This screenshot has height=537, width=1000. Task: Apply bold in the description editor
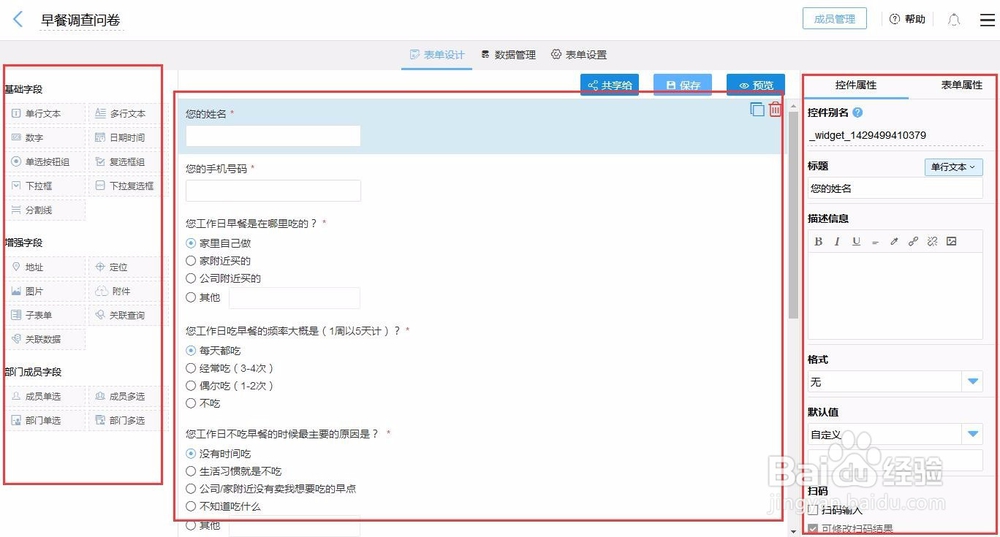[x=818, y=241]
